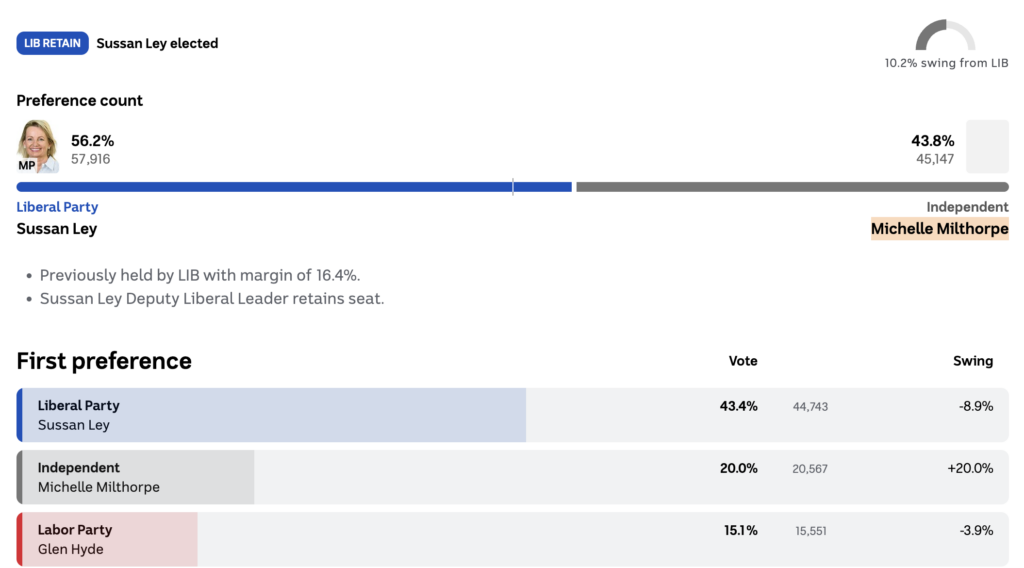Select the Labor Party Glen Hyde row
Screen dimensions: 1024x568
512,539
